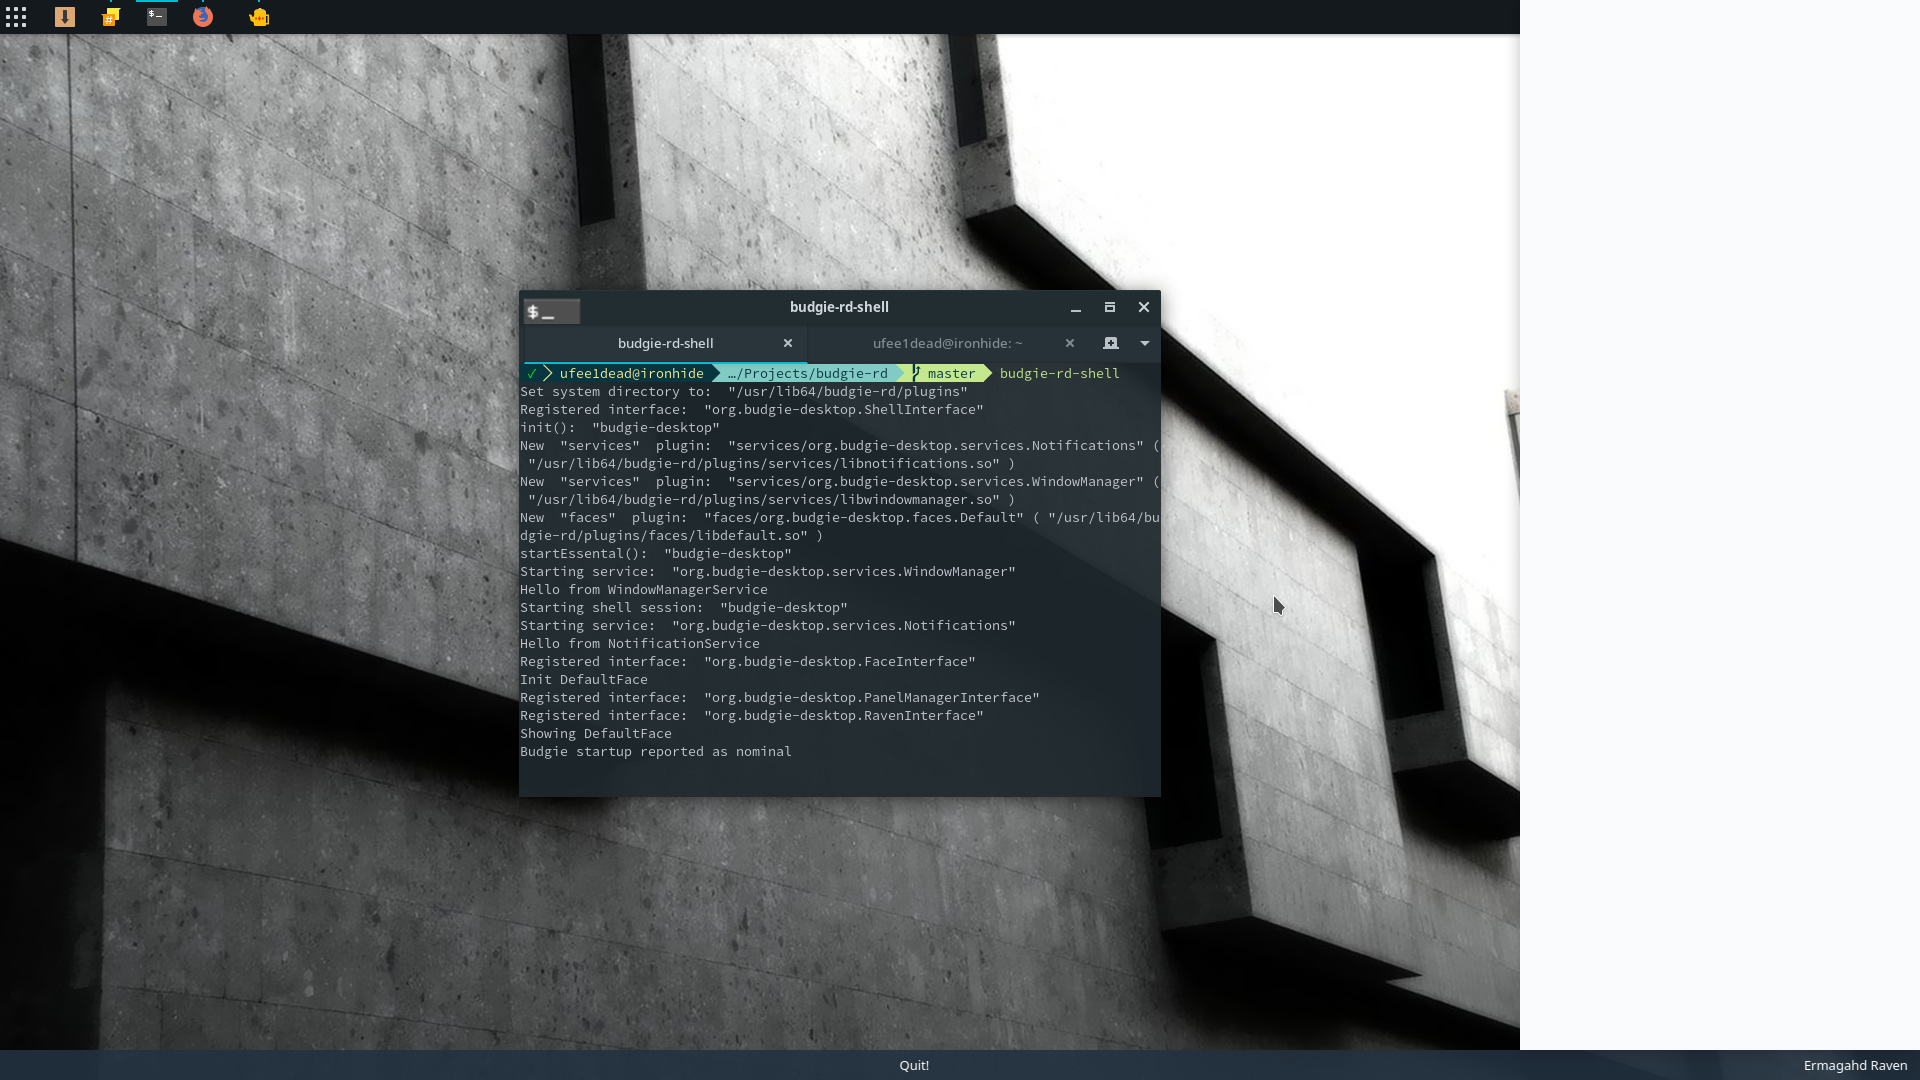Image resolution: width=1920 pixels, height=1080 pixels.
Task: Open the IRC chat app icon
Action: coord(111,17)
